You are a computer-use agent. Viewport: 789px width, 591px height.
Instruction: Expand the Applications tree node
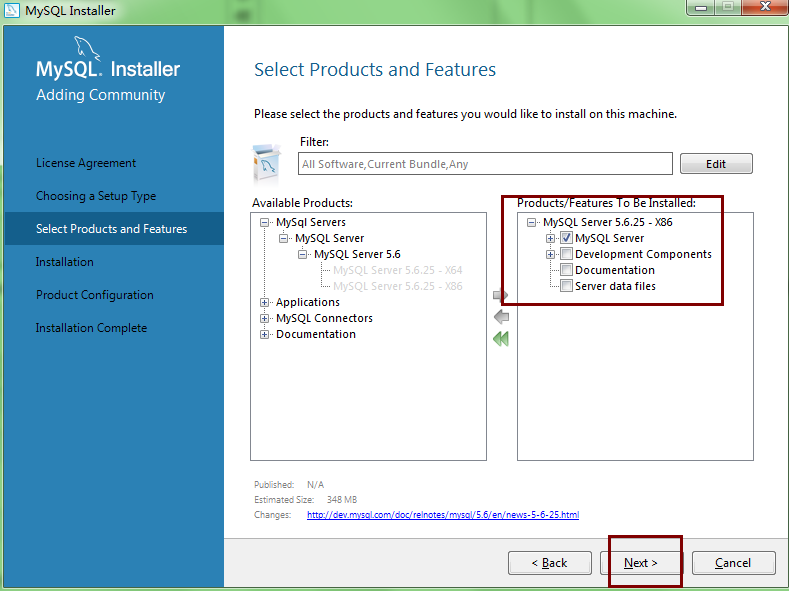click(x=264, y=302)
